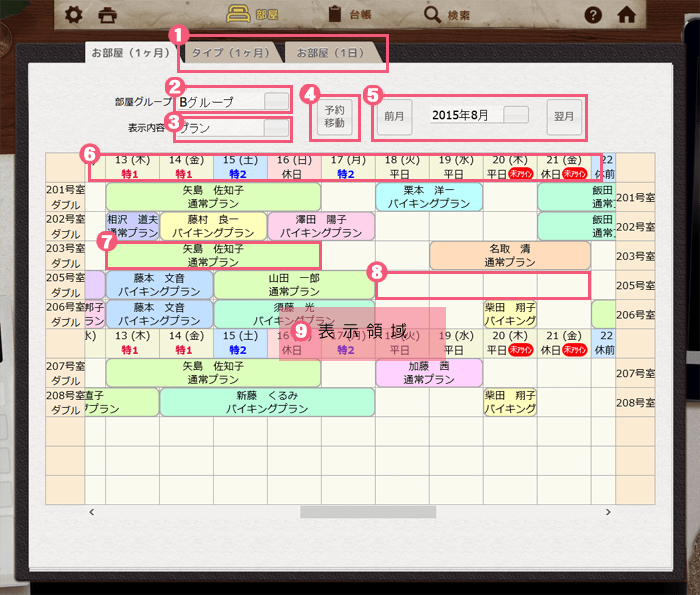Image resolution: width=700 pixels, height=595 pixels.
Task: Go to the home icon
Action: point(627,15)
